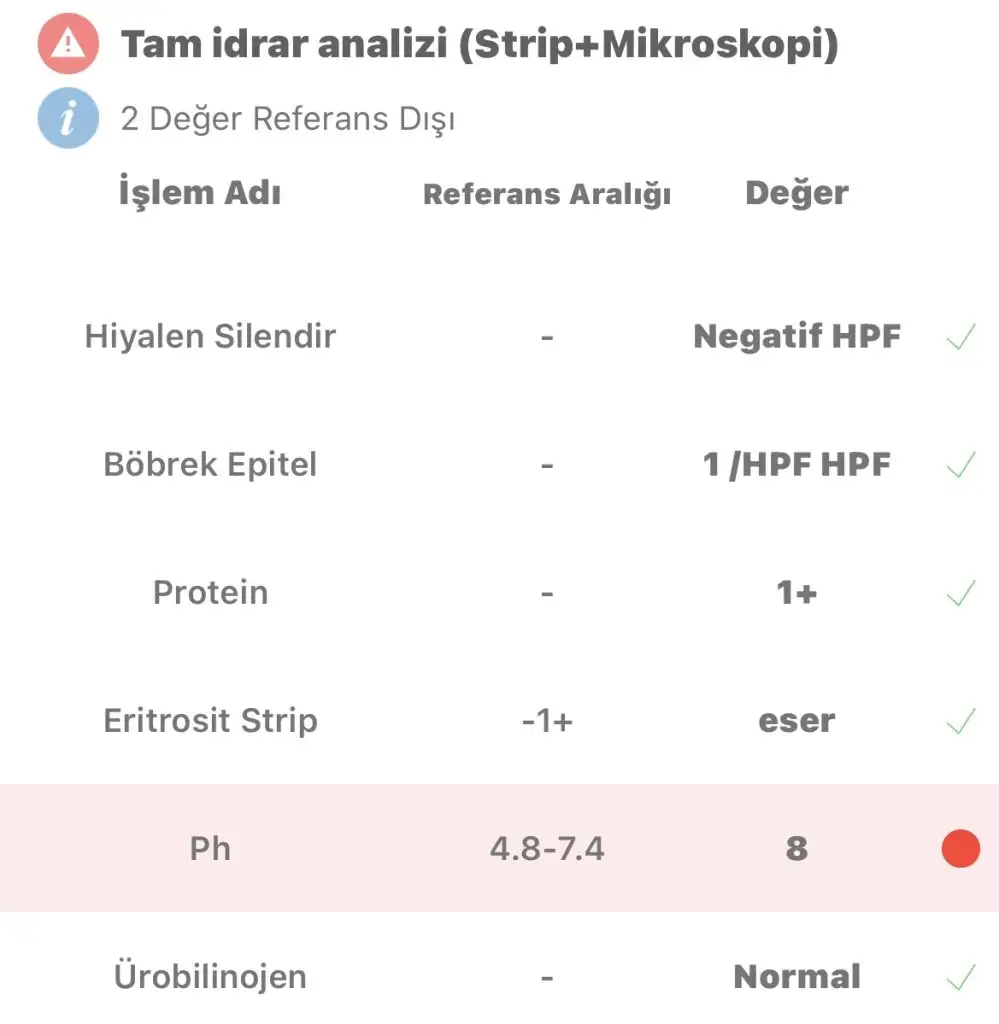Open the Ürobilinojen Normal result

tap(797, 977)
